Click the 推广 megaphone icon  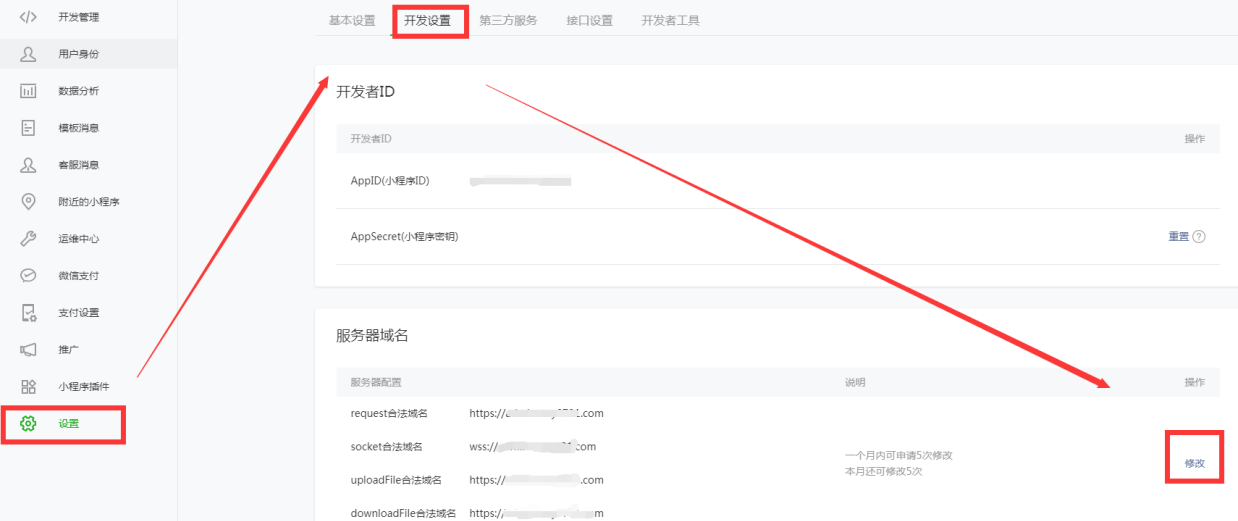click(x=29, y=350)
